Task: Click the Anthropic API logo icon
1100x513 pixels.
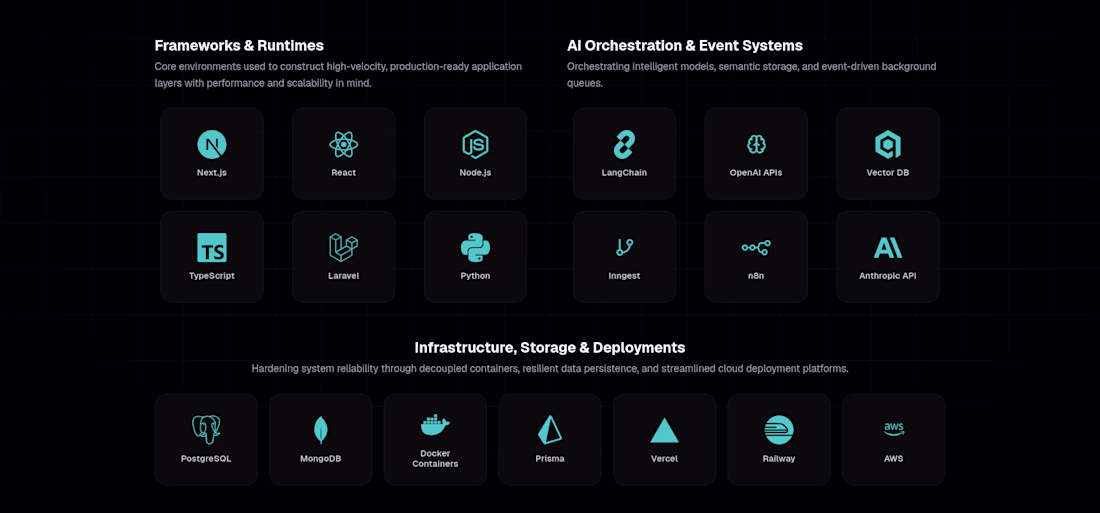Action: click(888, 248)
